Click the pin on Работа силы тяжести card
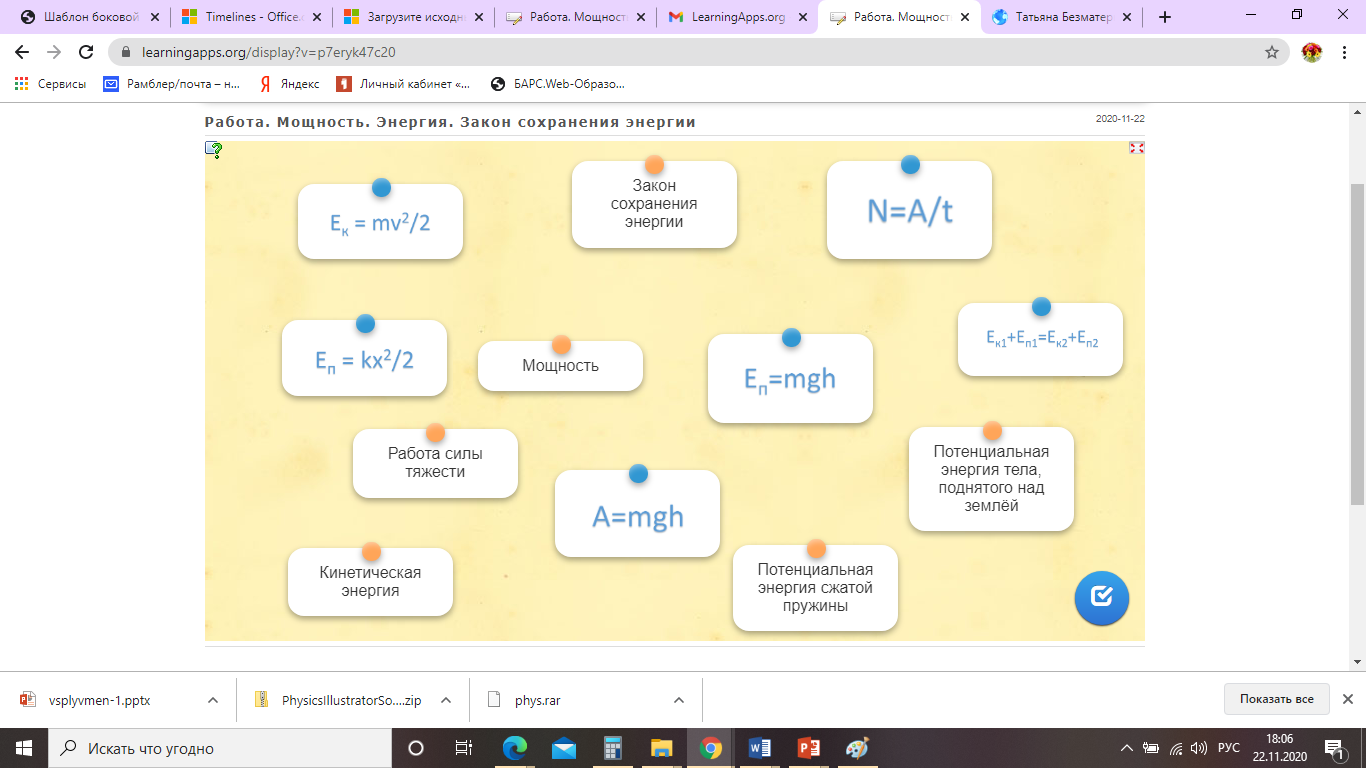1366x768 pixels. coord(435,433)
